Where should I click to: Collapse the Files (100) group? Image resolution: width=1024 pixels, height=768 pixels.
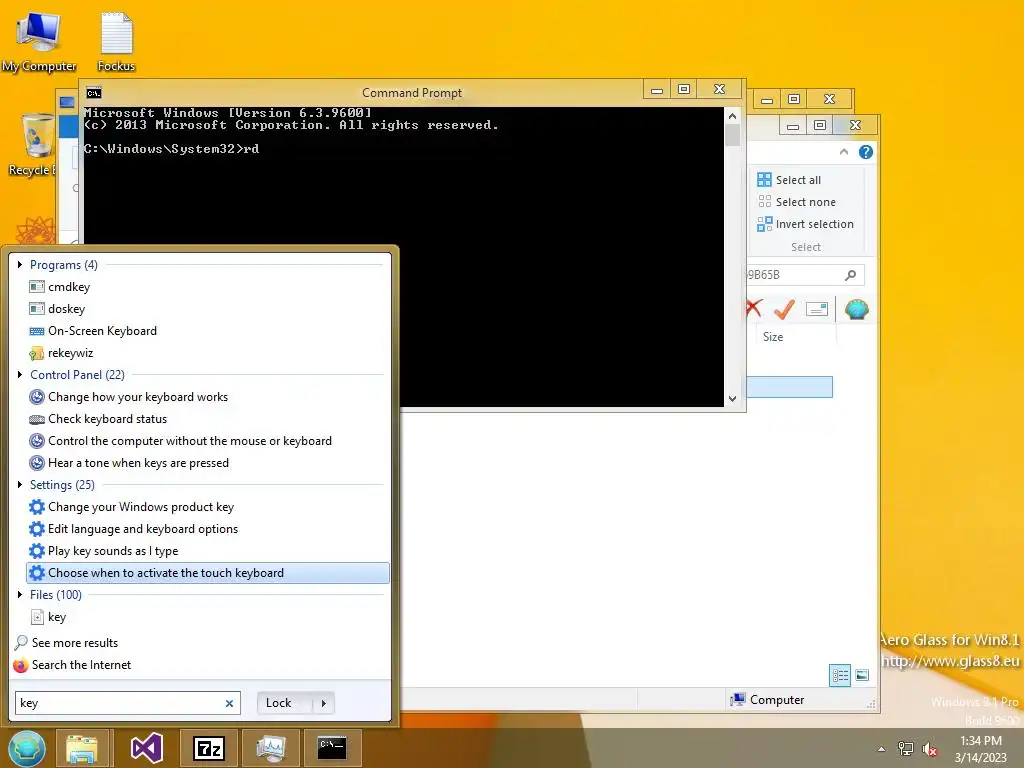tap(20, 595)
